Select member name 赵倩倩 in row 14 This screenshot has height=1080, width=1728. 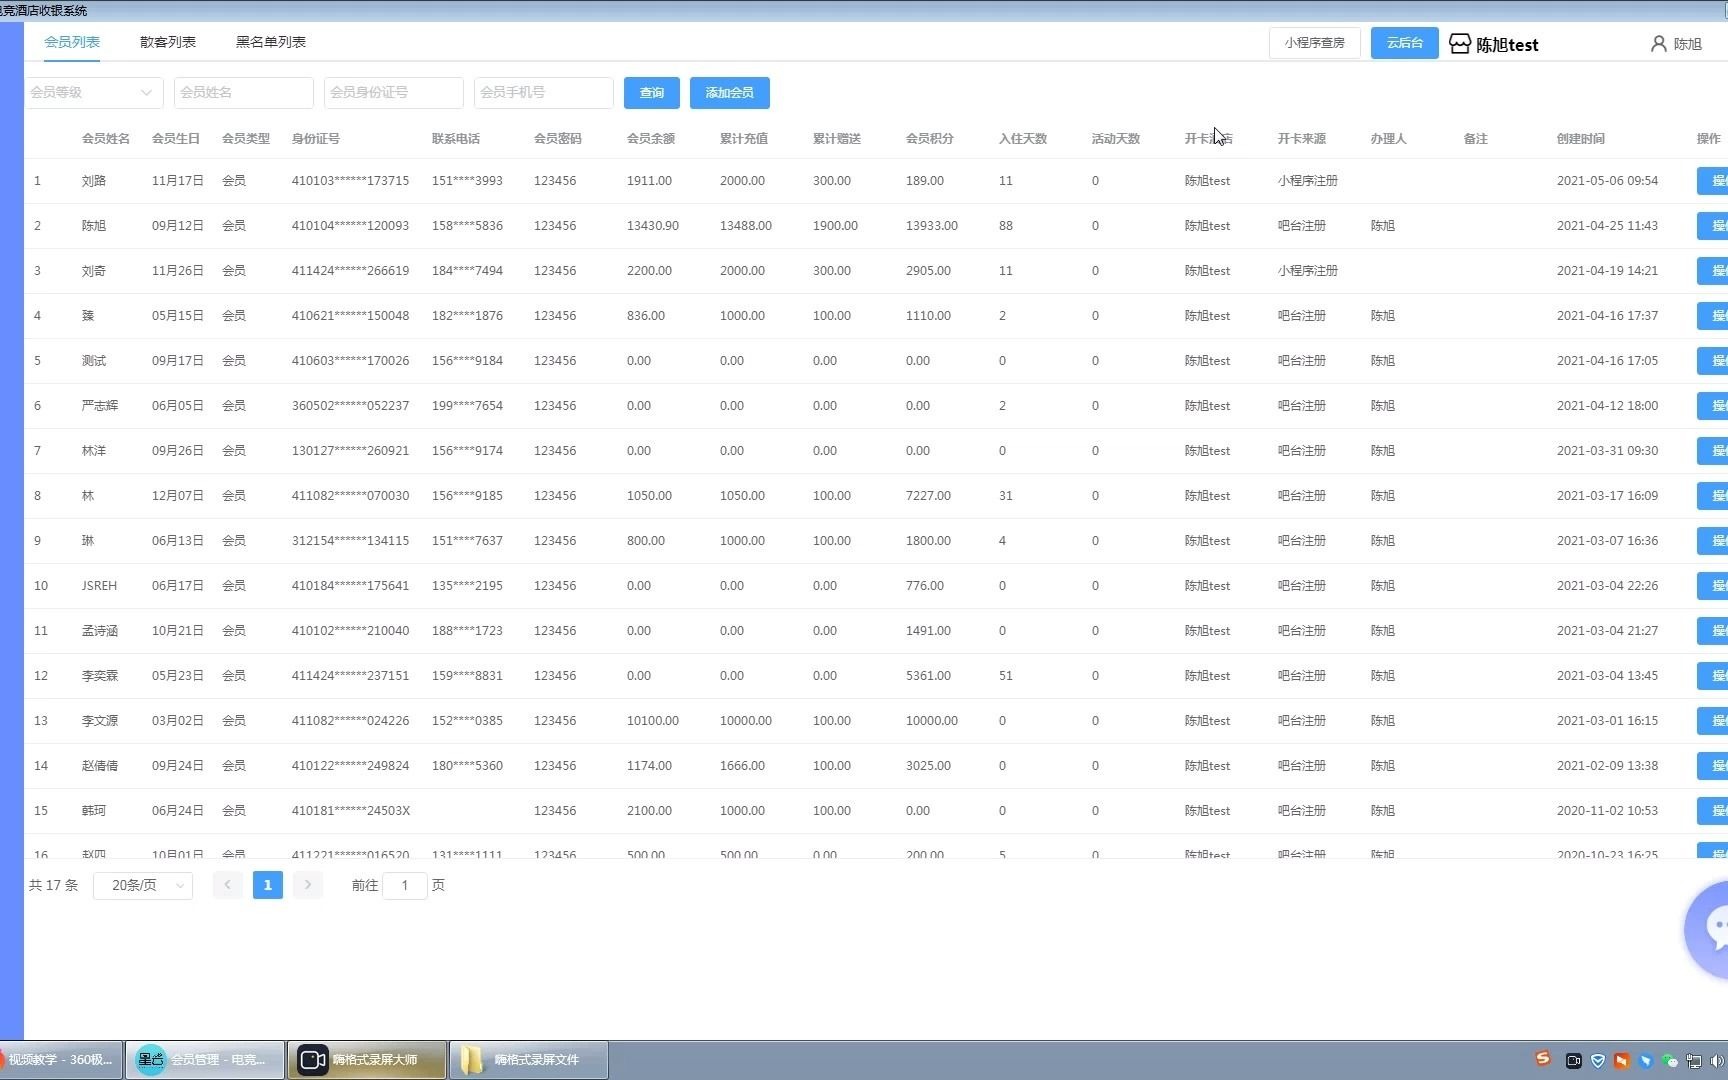(100, 766)
